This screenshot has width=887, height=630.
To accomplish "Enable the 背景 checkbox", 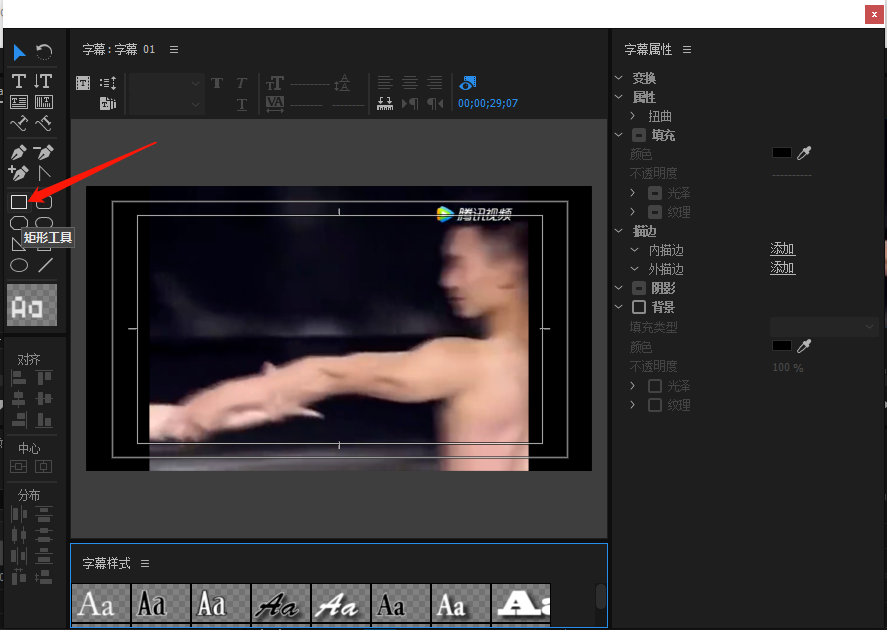I will pos(639,307).
